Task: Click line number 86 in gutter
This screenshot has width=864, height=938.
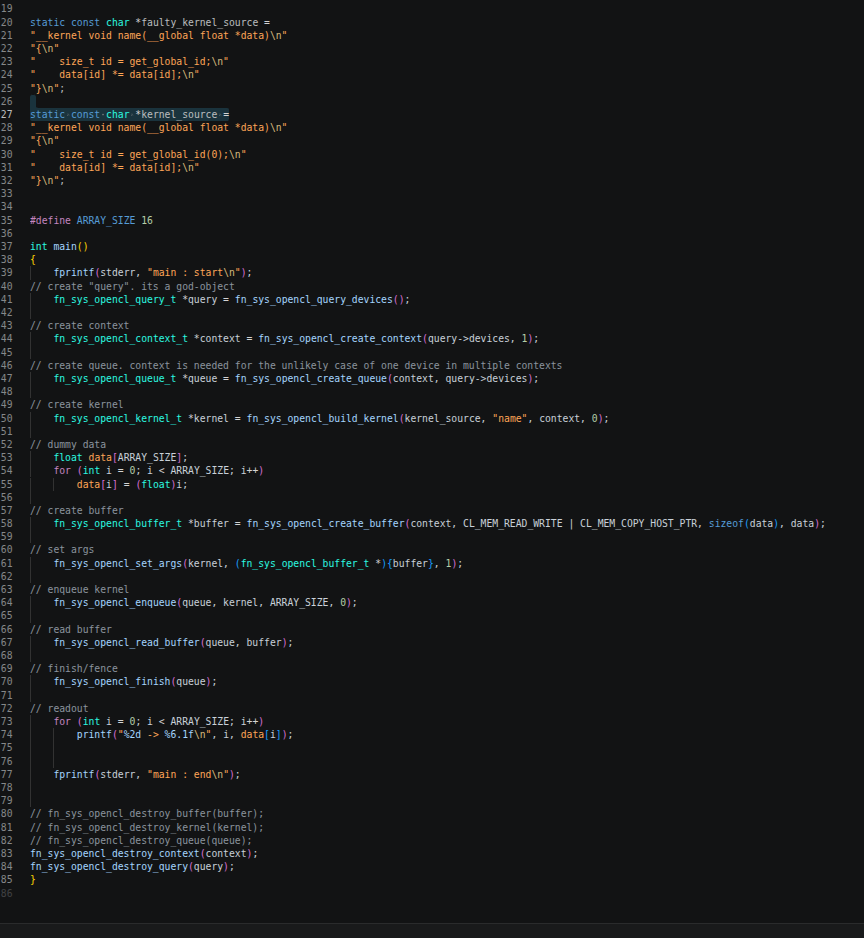Action: coord(7,893)
